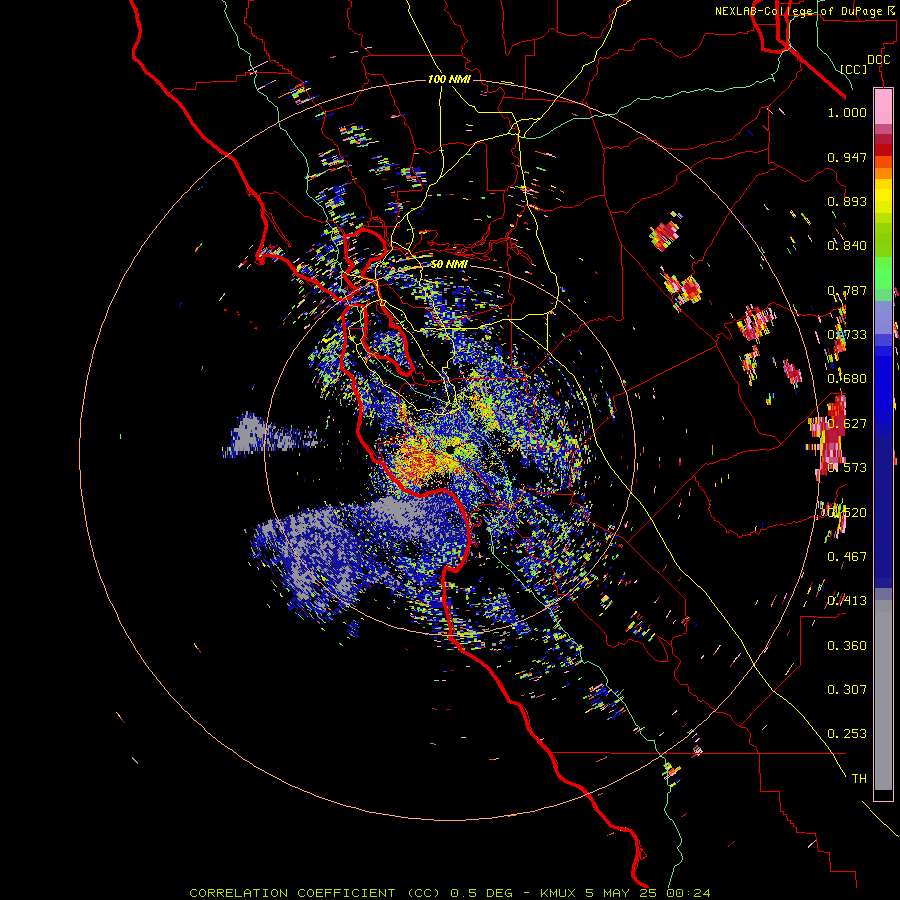900x900 pixels.
Task: Select the 0.840 scale value
Action: click(x=847, y=246)
